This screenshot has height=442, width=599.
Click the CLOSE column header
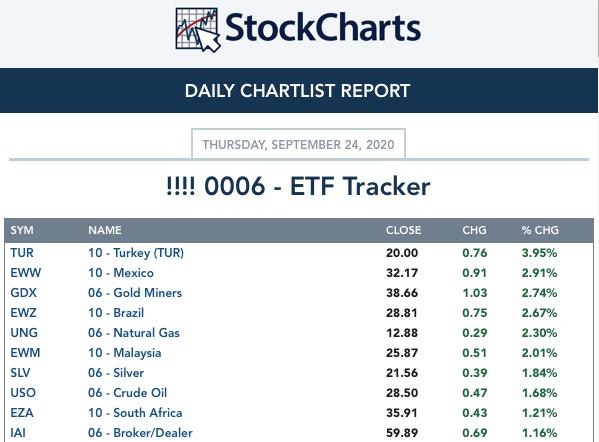(x=403, y=230)
